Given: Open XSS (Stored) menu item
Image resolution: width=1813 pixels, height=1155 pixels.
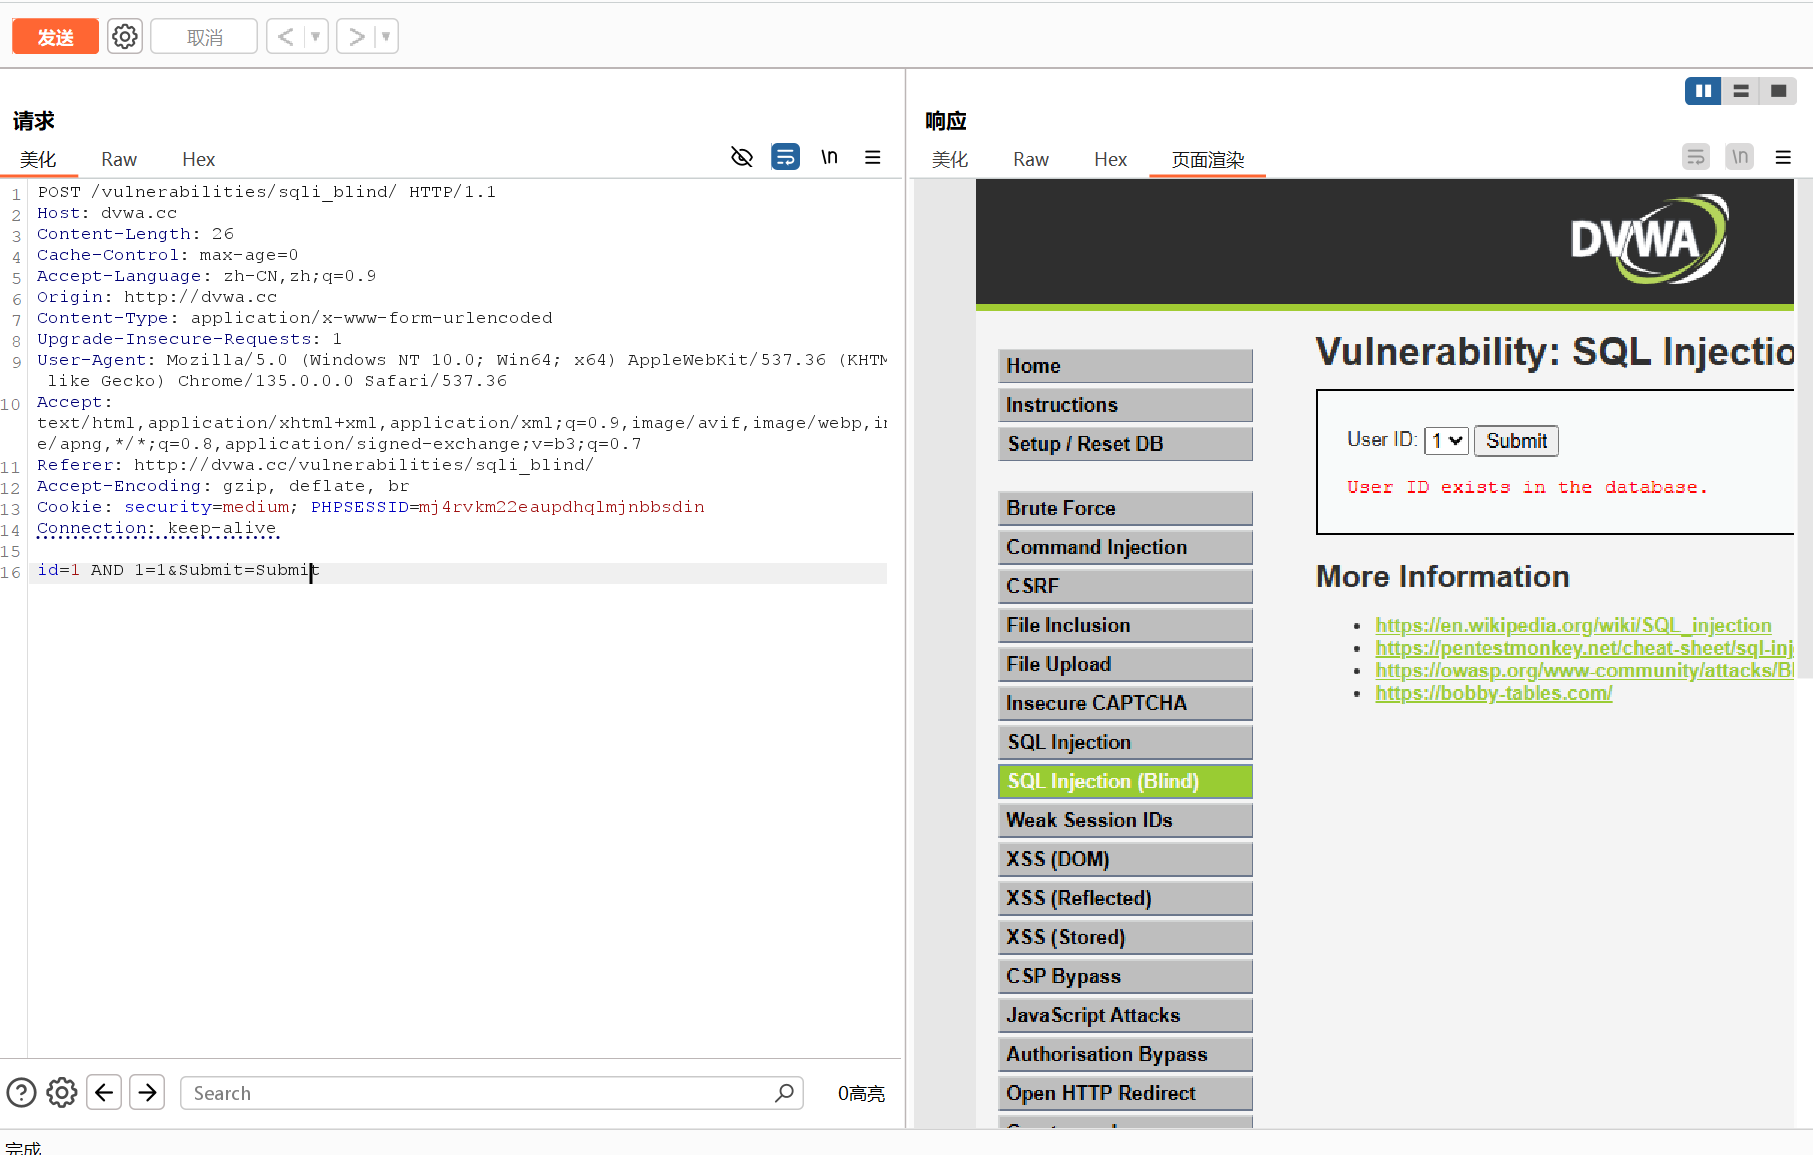Looking at the screenshot, I should point(1125,937).
